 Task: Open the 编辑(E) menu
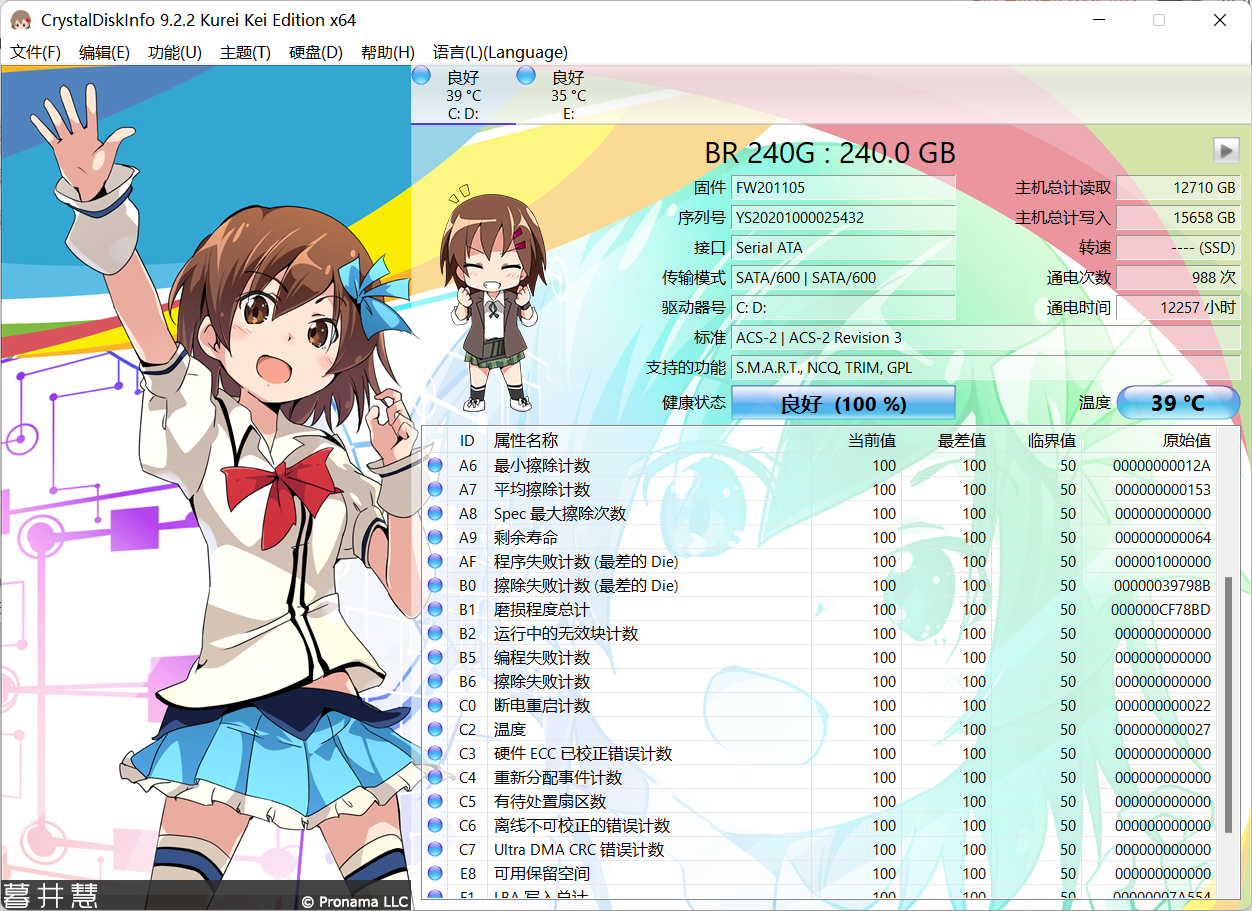(104, 52)
